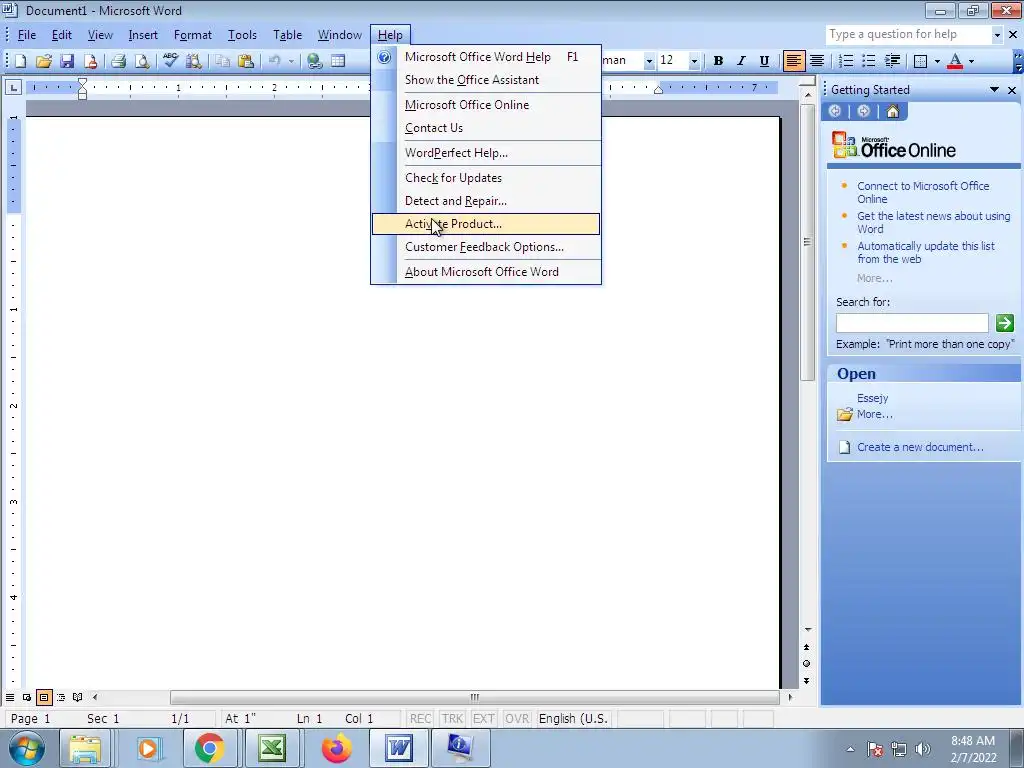Toggle Align Left paragraph alignment

(x=793, y=61)
